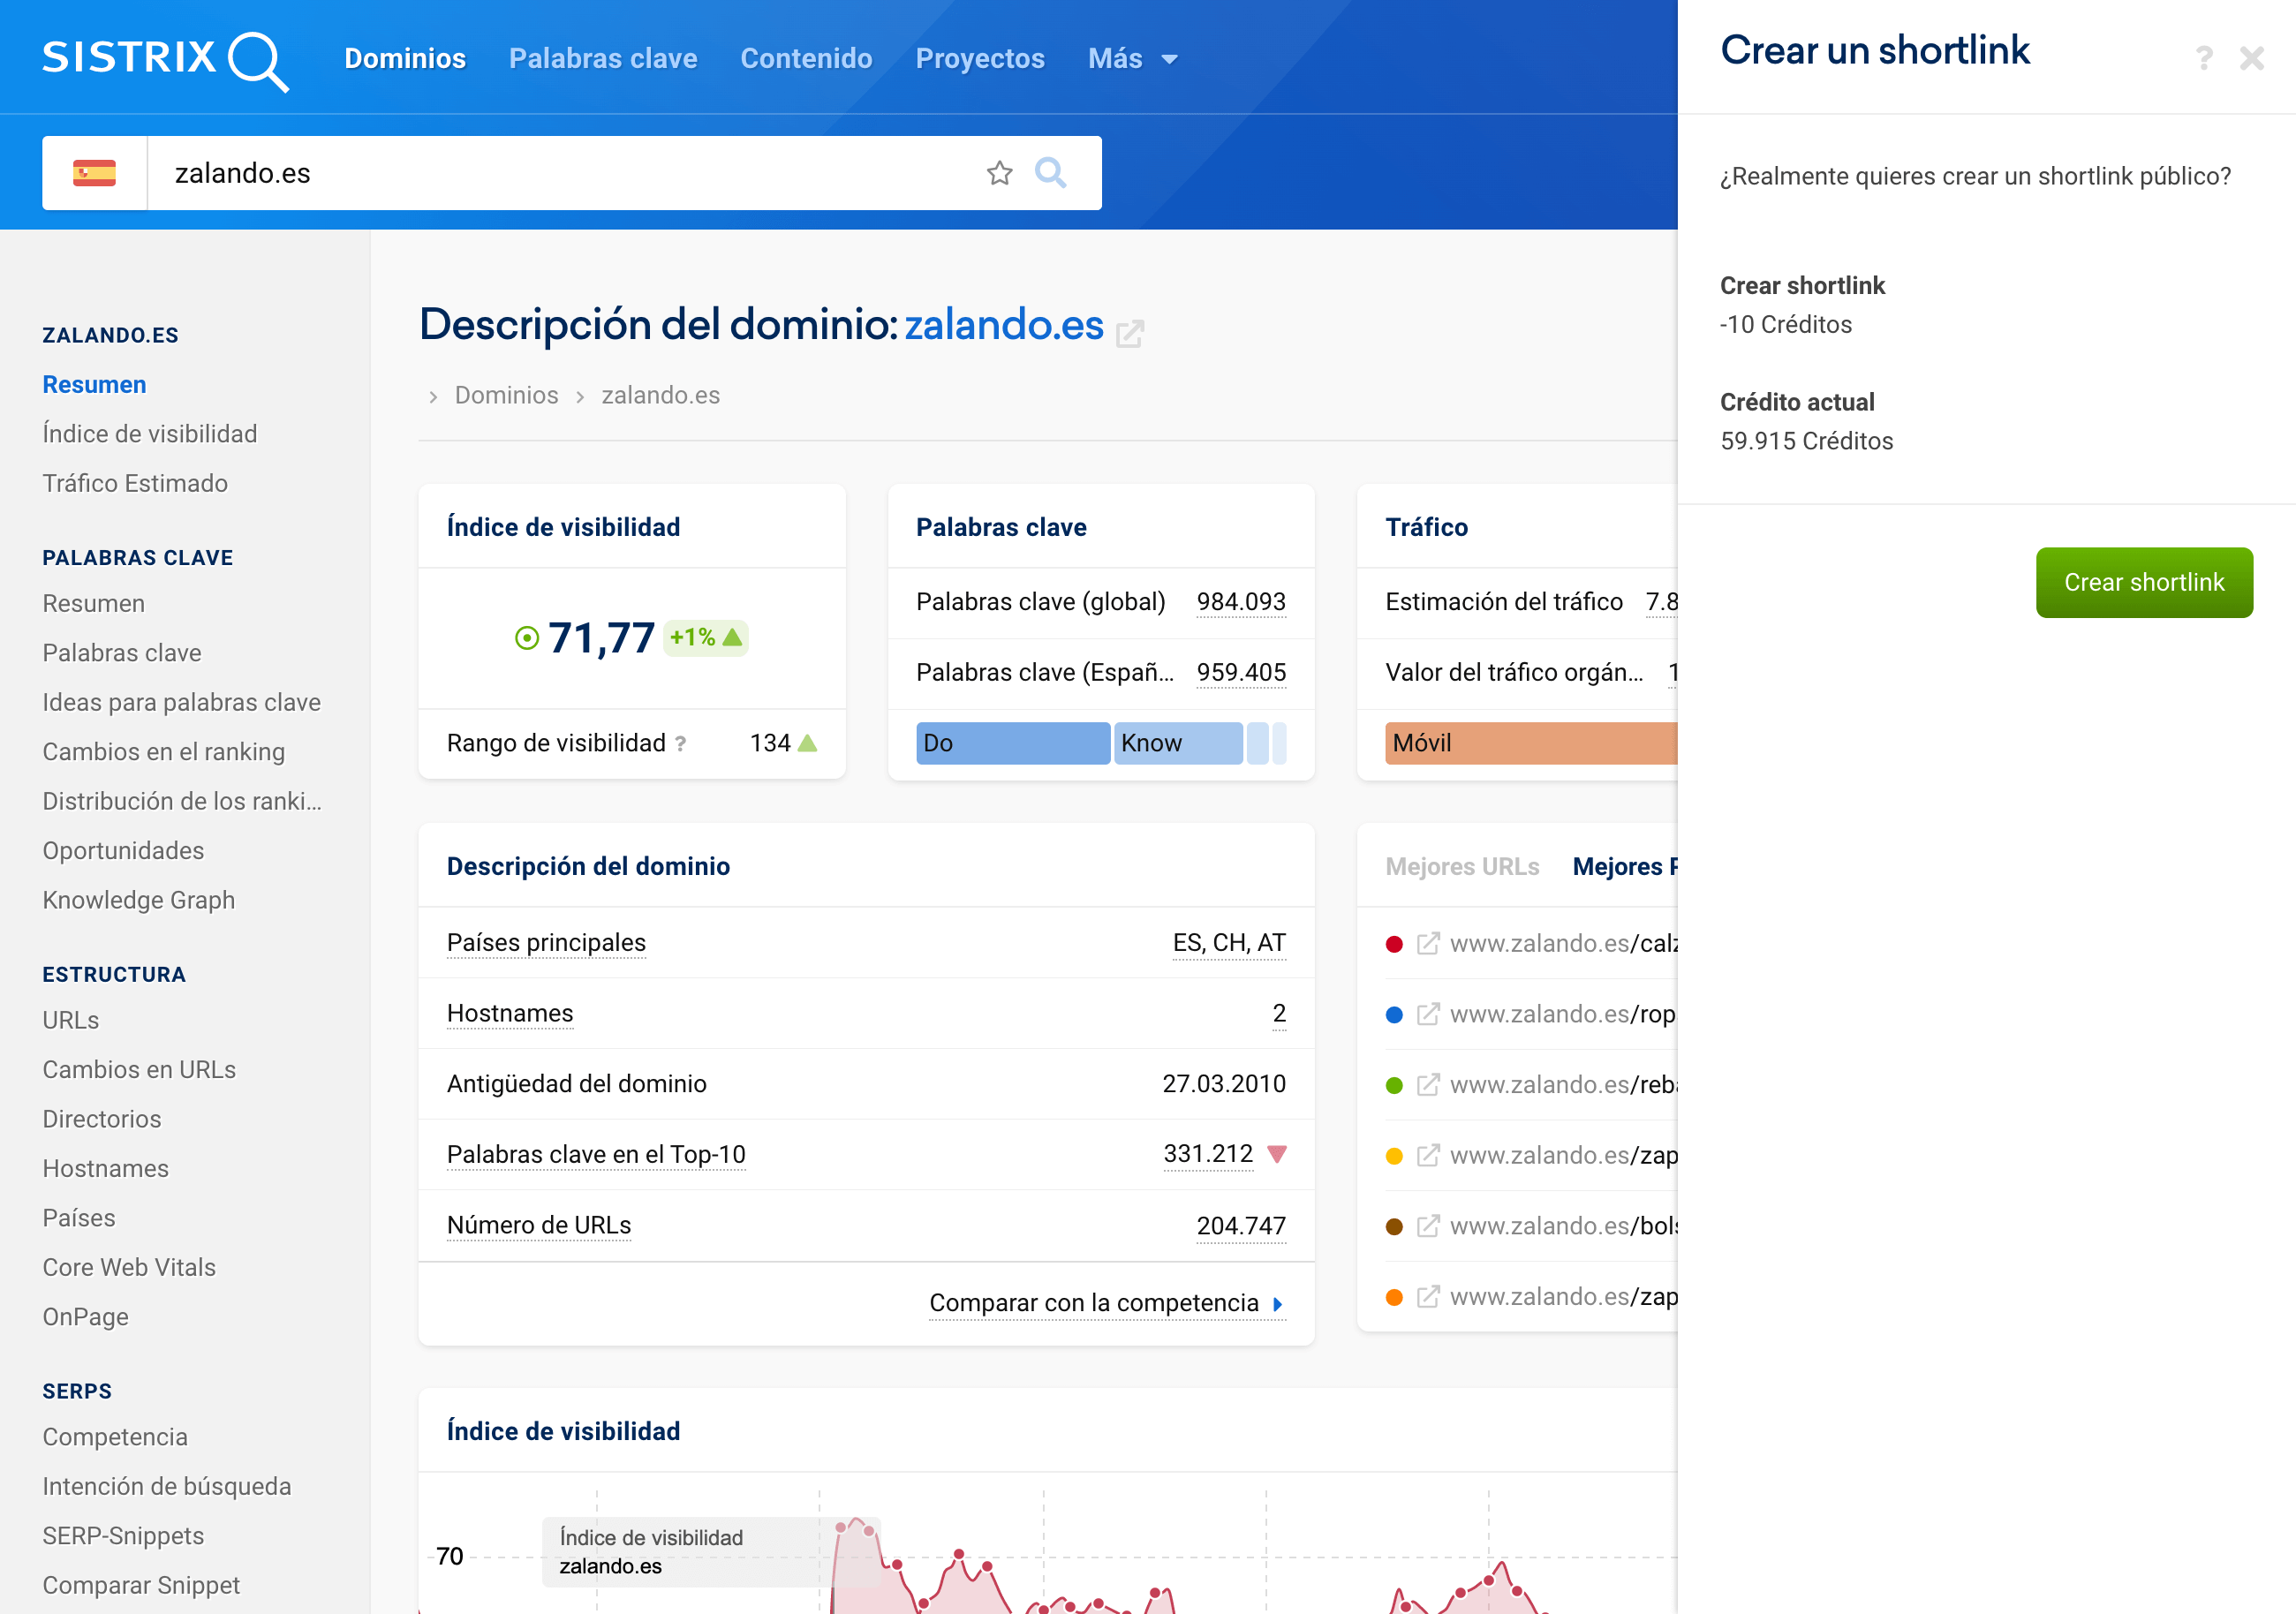Image resolution: width=2296 pixels, height=1614 pixels.
Task: Open external link icon for red-dot URL
Action: (x=1428, y=944)
